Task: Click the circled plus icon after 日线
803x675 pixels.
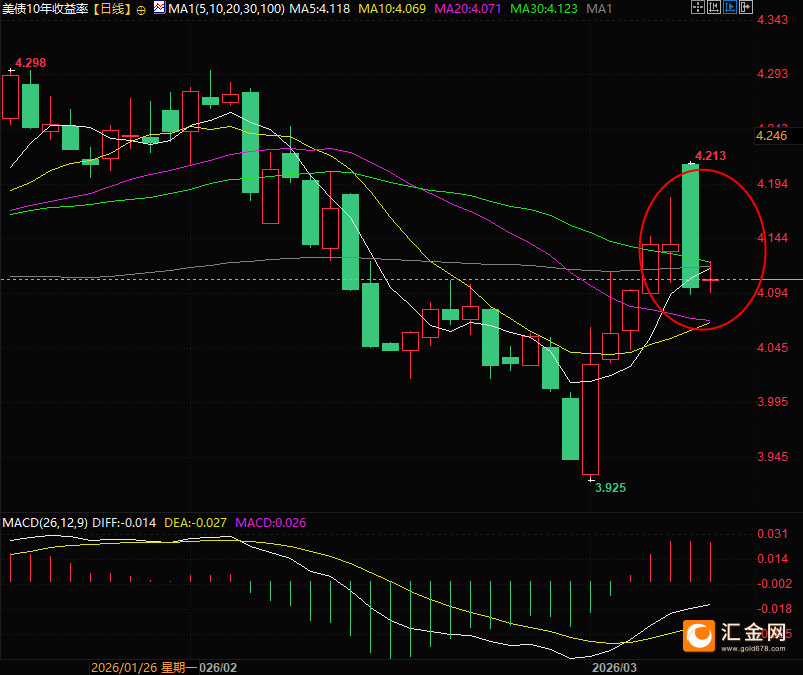Action: pos(141,10)
